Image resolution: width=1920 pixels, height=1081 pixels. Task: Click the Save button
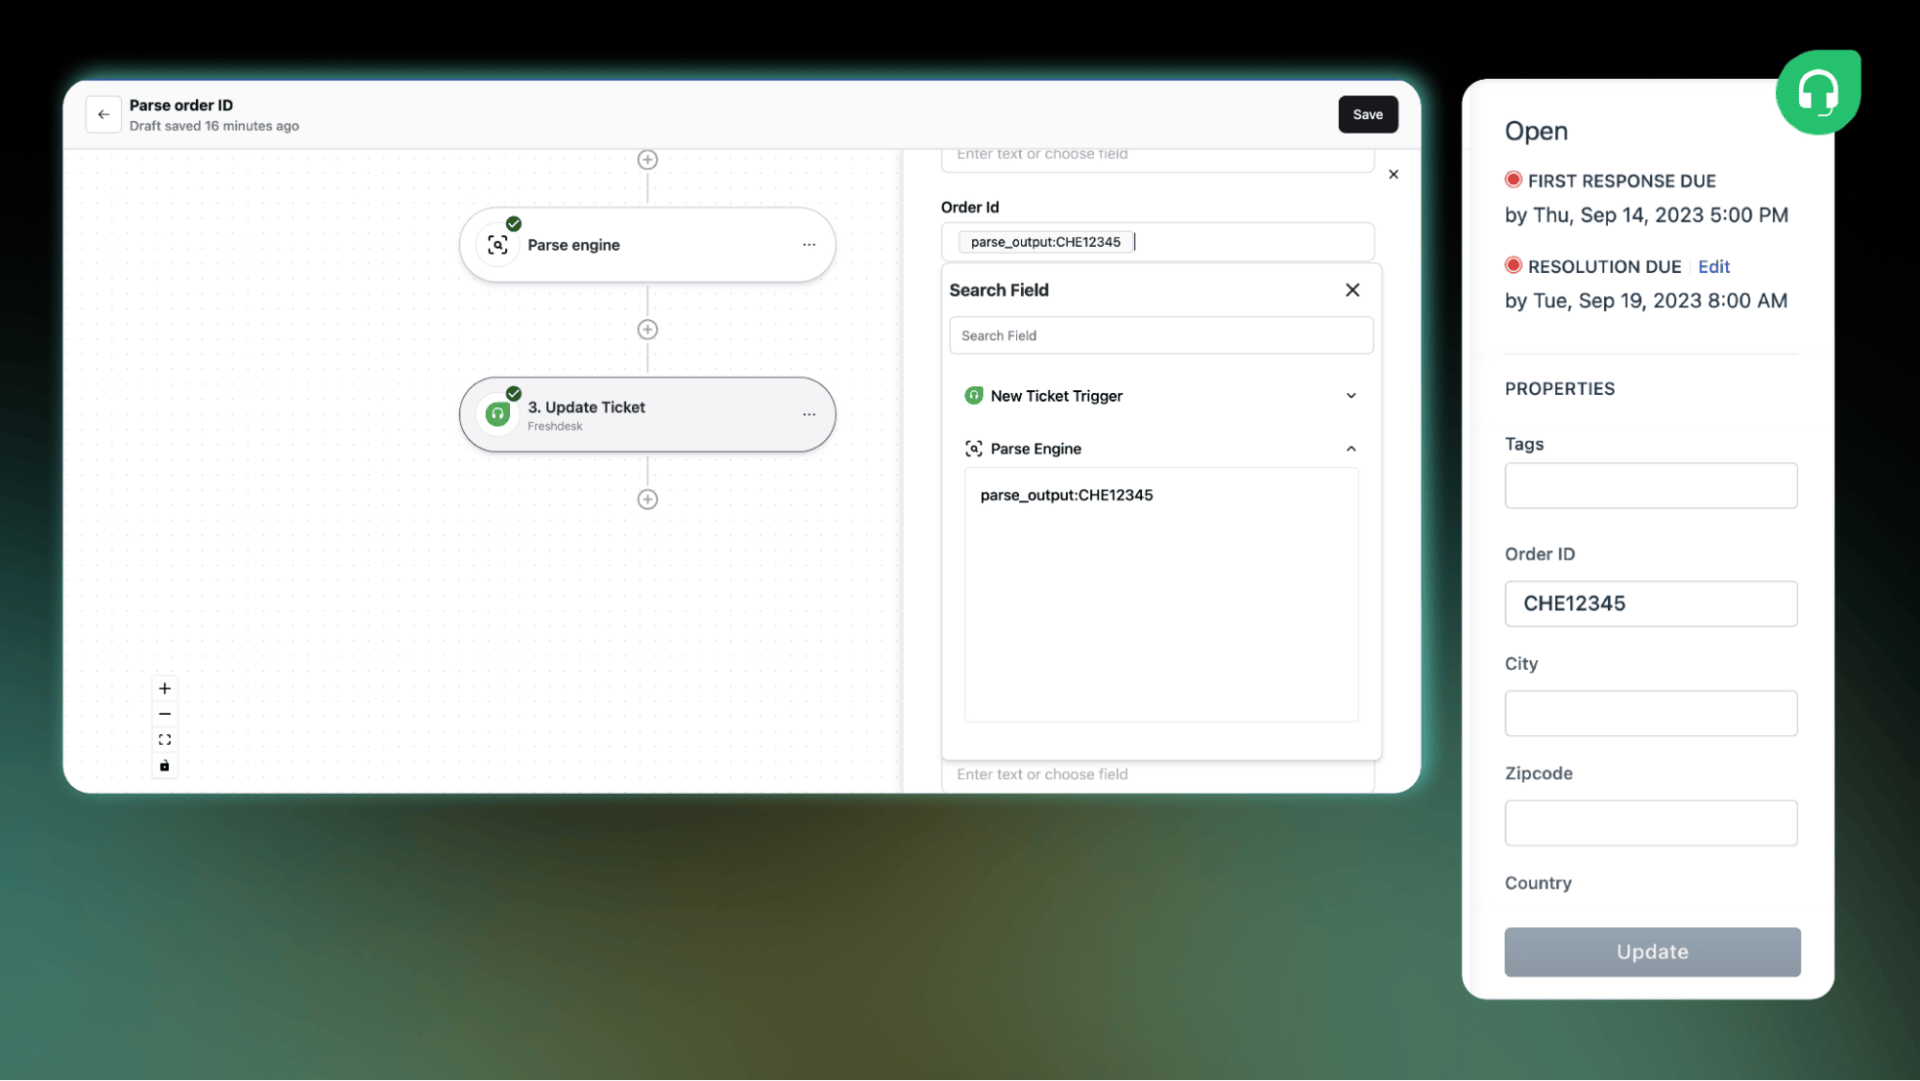point(1367,114)
